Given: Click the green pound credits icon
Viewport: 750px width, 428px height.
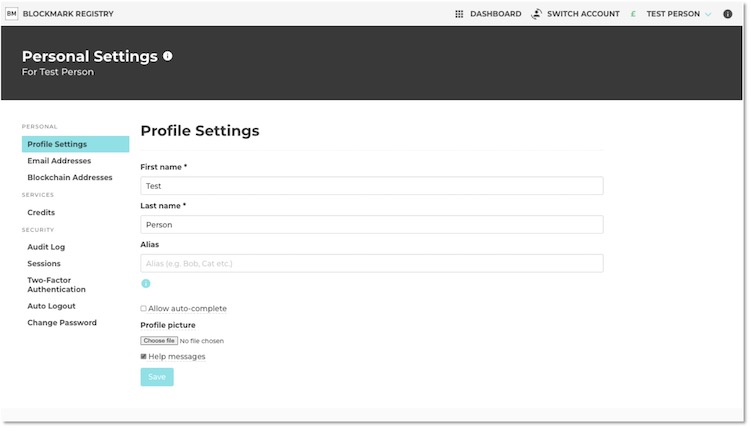Looking at the screenshot, I should 633,14.
